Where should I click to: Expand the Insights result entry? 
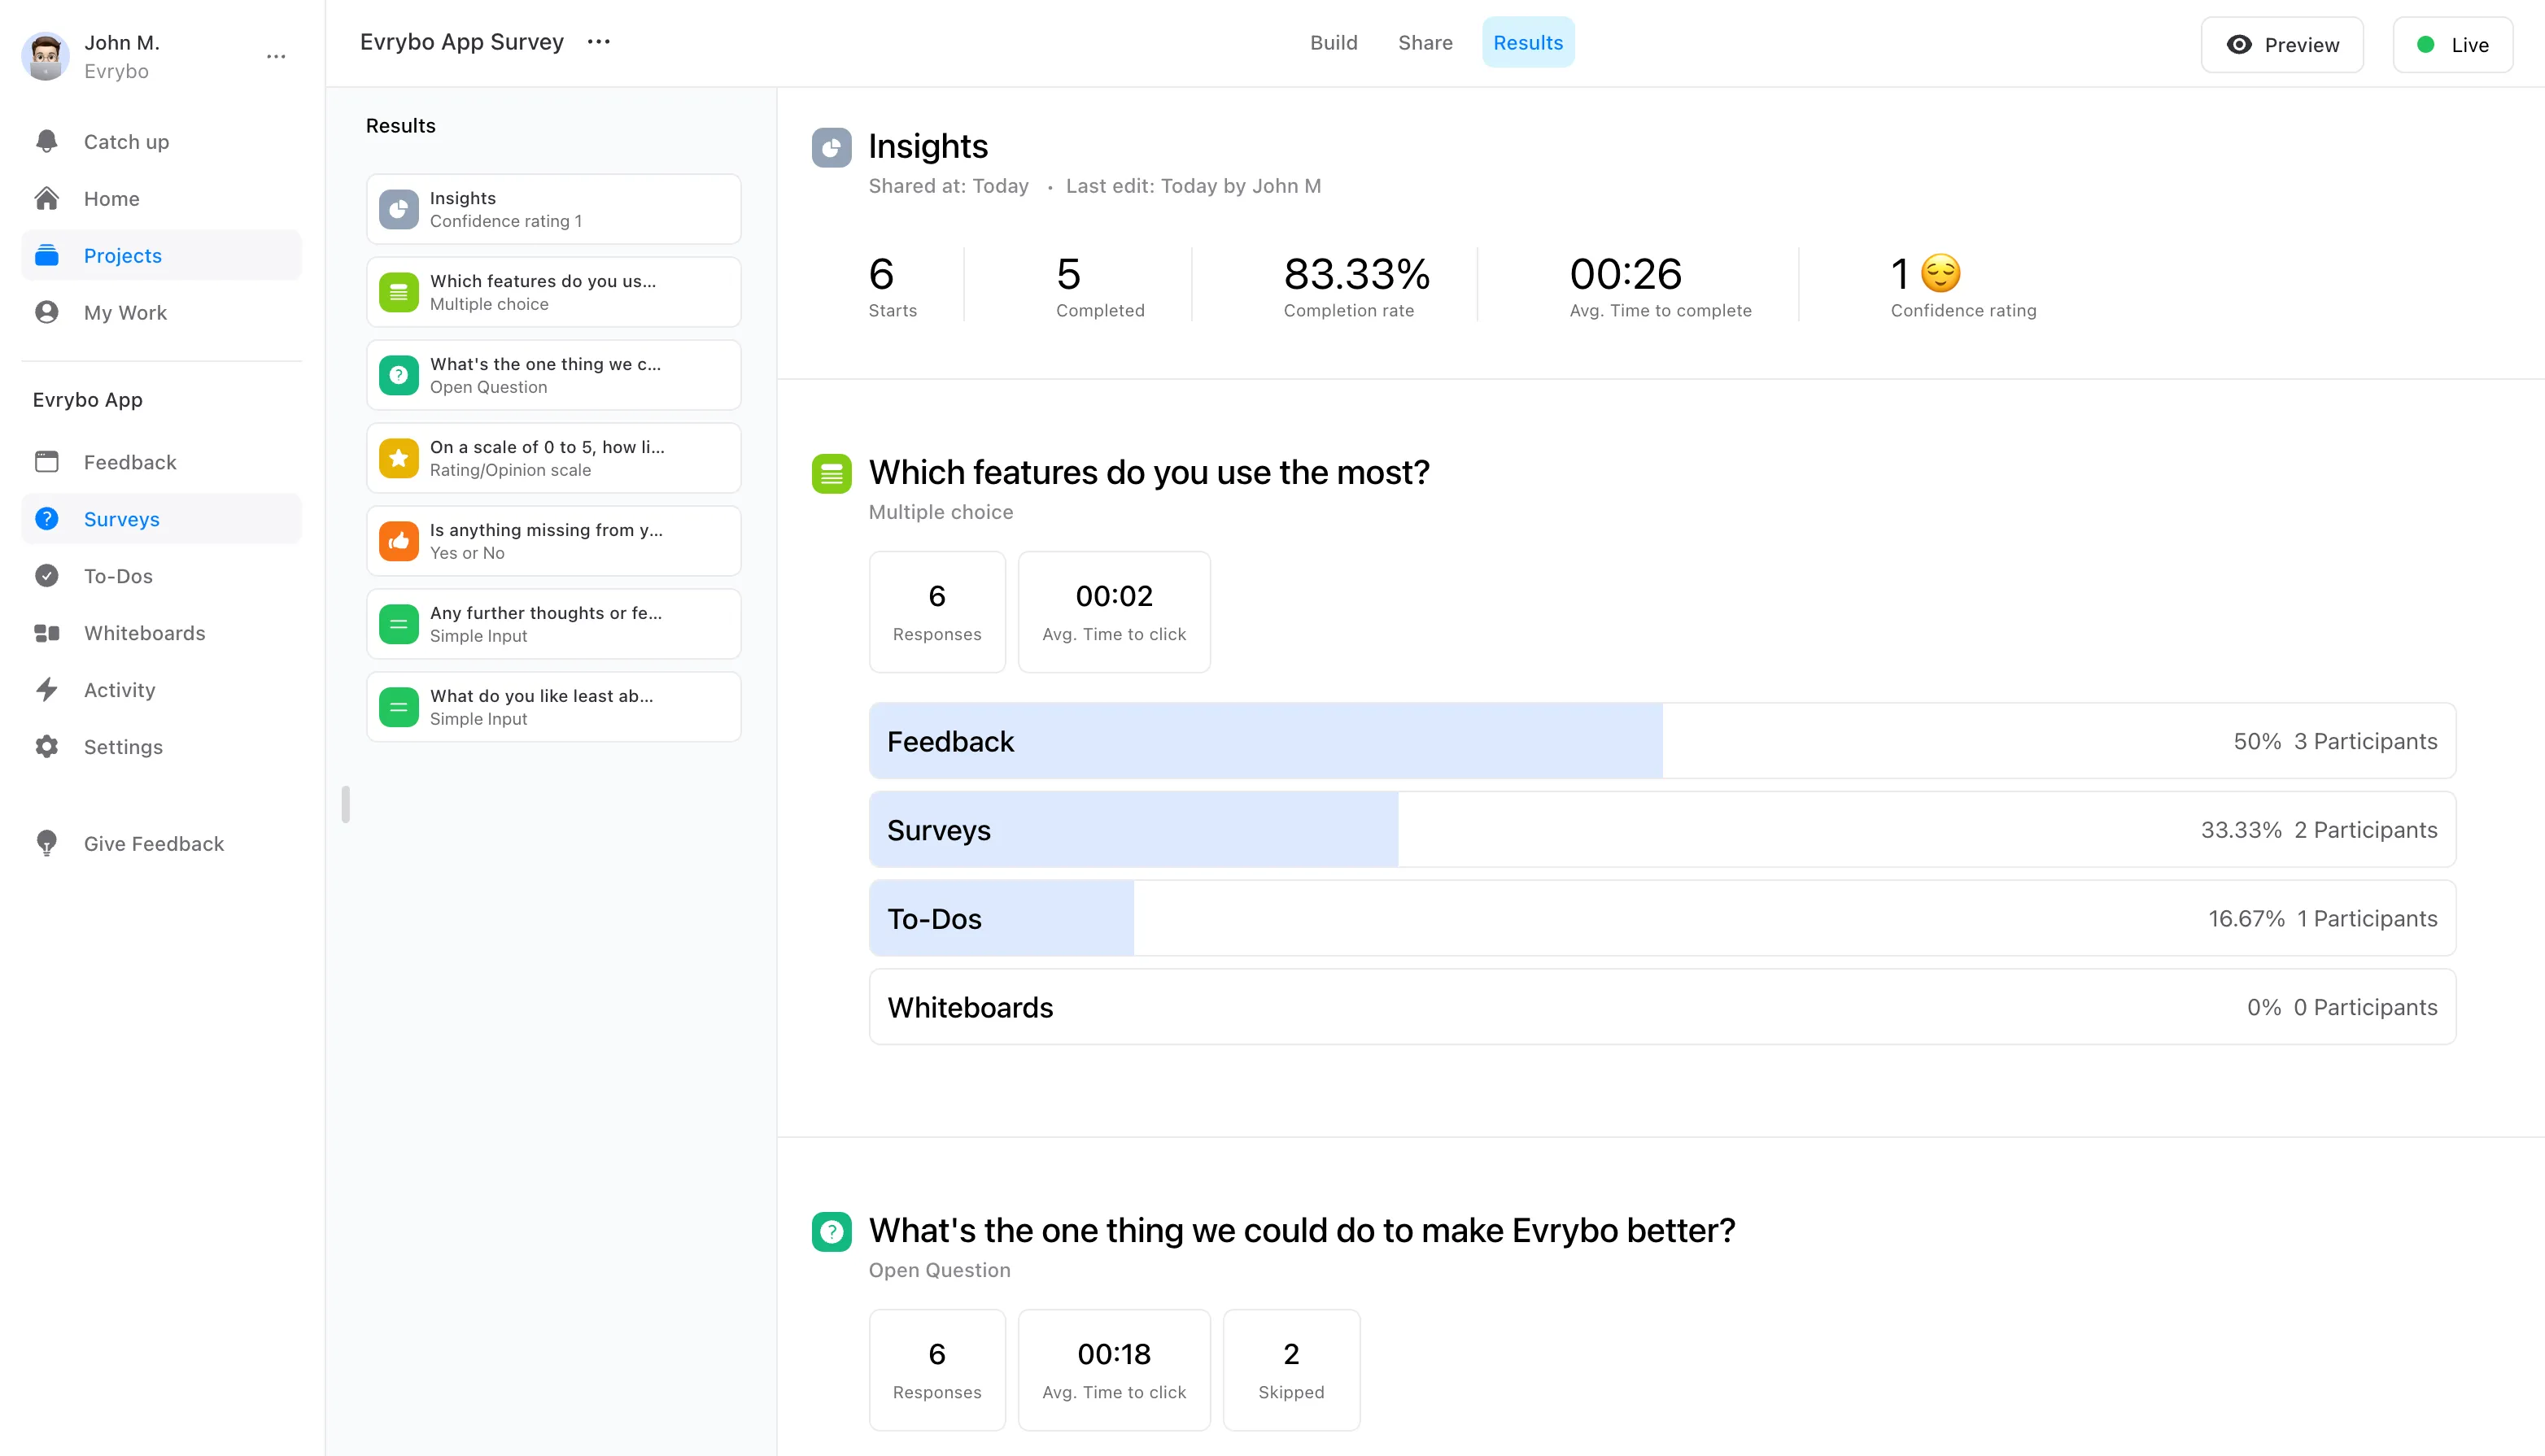pyautogui.click(x=553, y=208)
